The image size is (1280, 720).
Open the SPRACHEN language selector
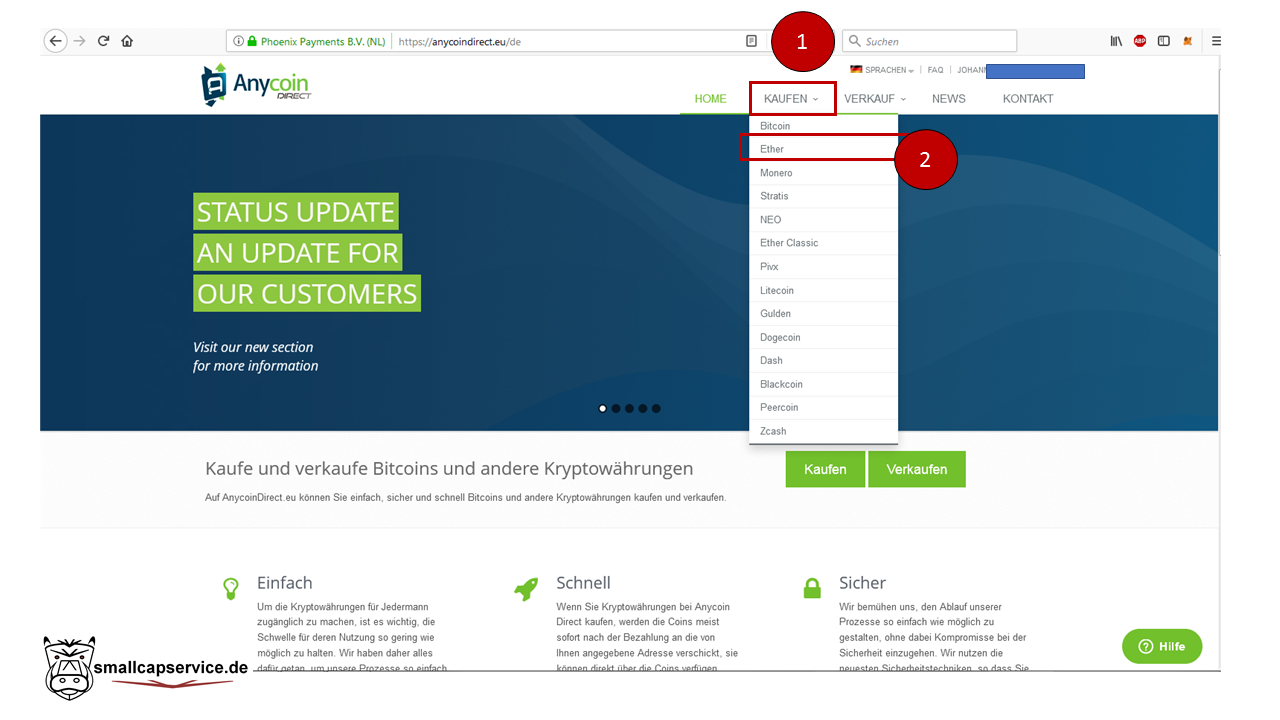click(x=883, y=70)
